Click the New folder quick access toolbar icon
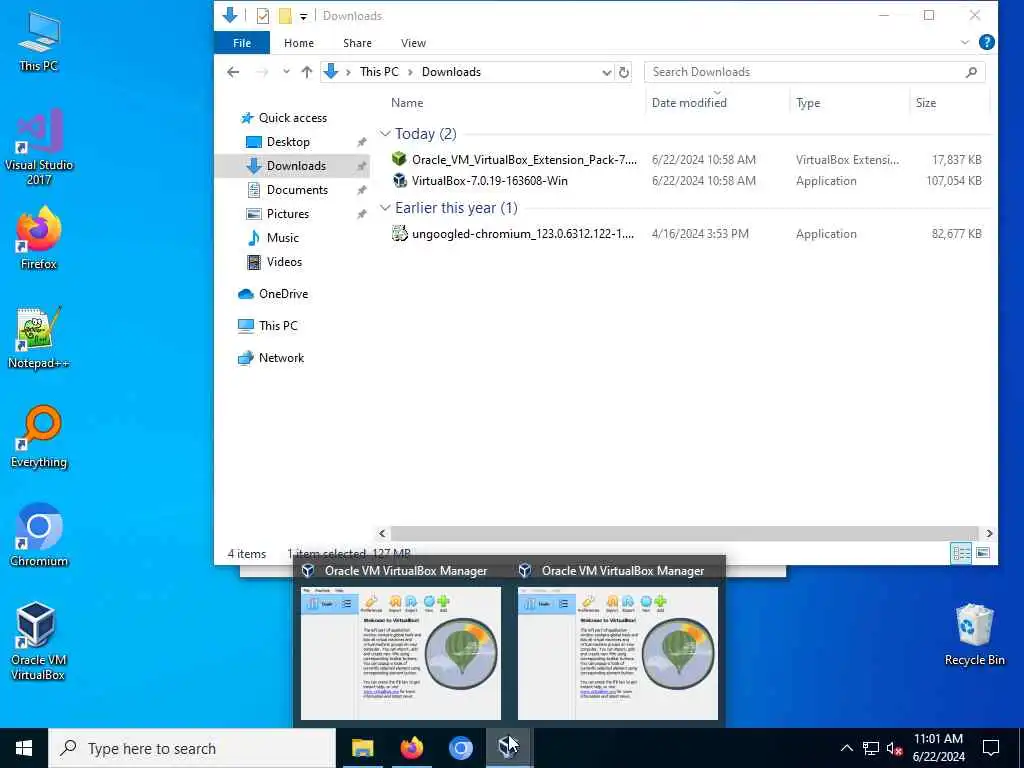1024x768 pixels. pos(285,16)
